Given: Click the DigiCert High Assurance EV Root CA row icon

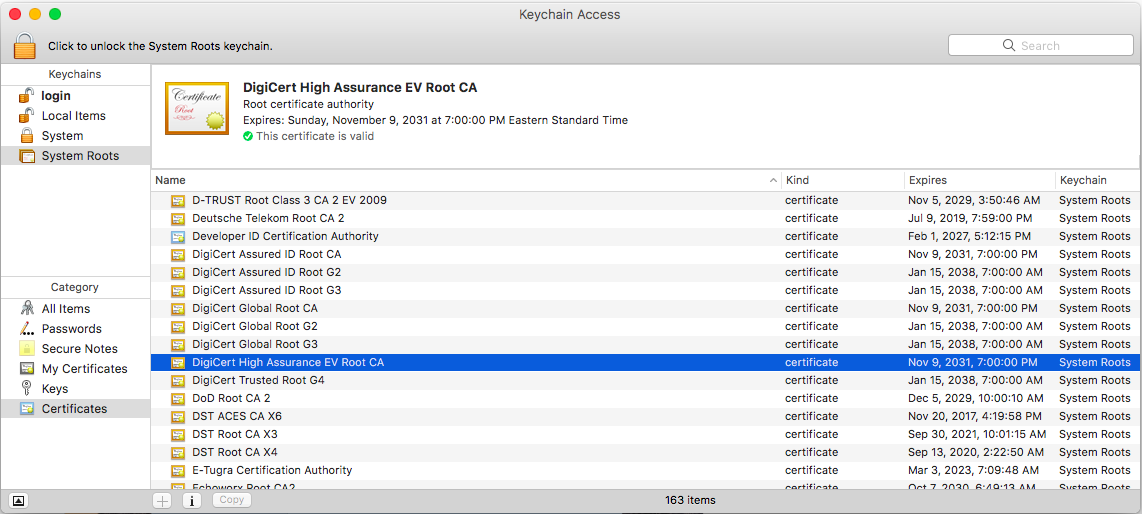Looking at the screenshot, I should 178,363.
